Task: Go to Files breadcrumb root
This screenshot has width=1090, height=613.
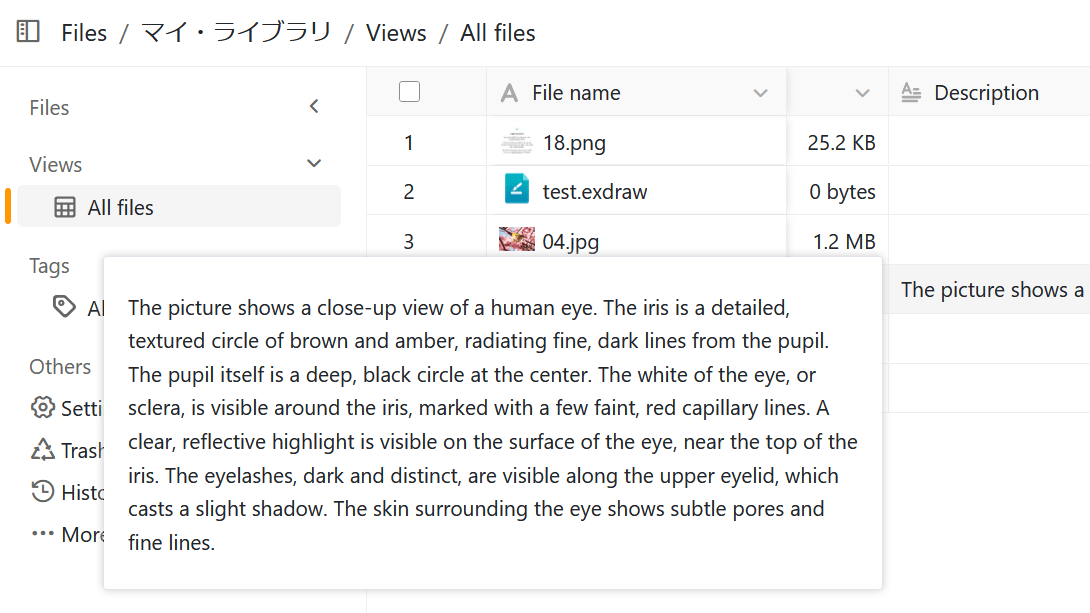Action: [84, 33]
